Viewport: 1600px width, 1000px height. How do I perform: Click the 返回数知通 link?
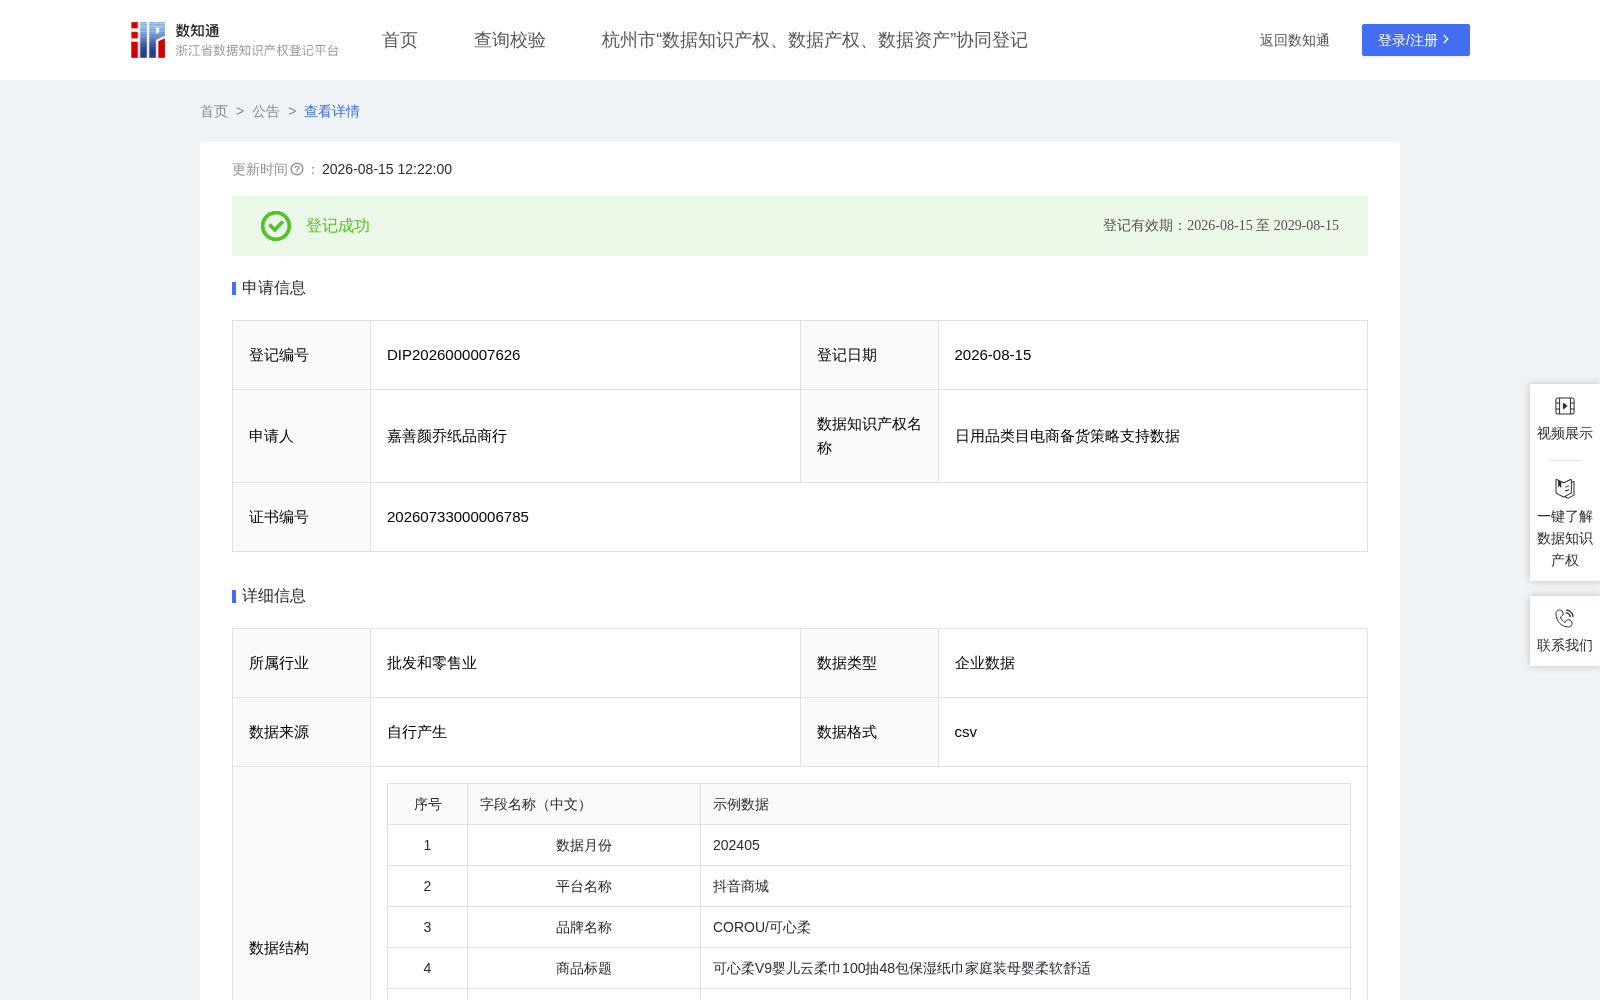pos(1295,40)
